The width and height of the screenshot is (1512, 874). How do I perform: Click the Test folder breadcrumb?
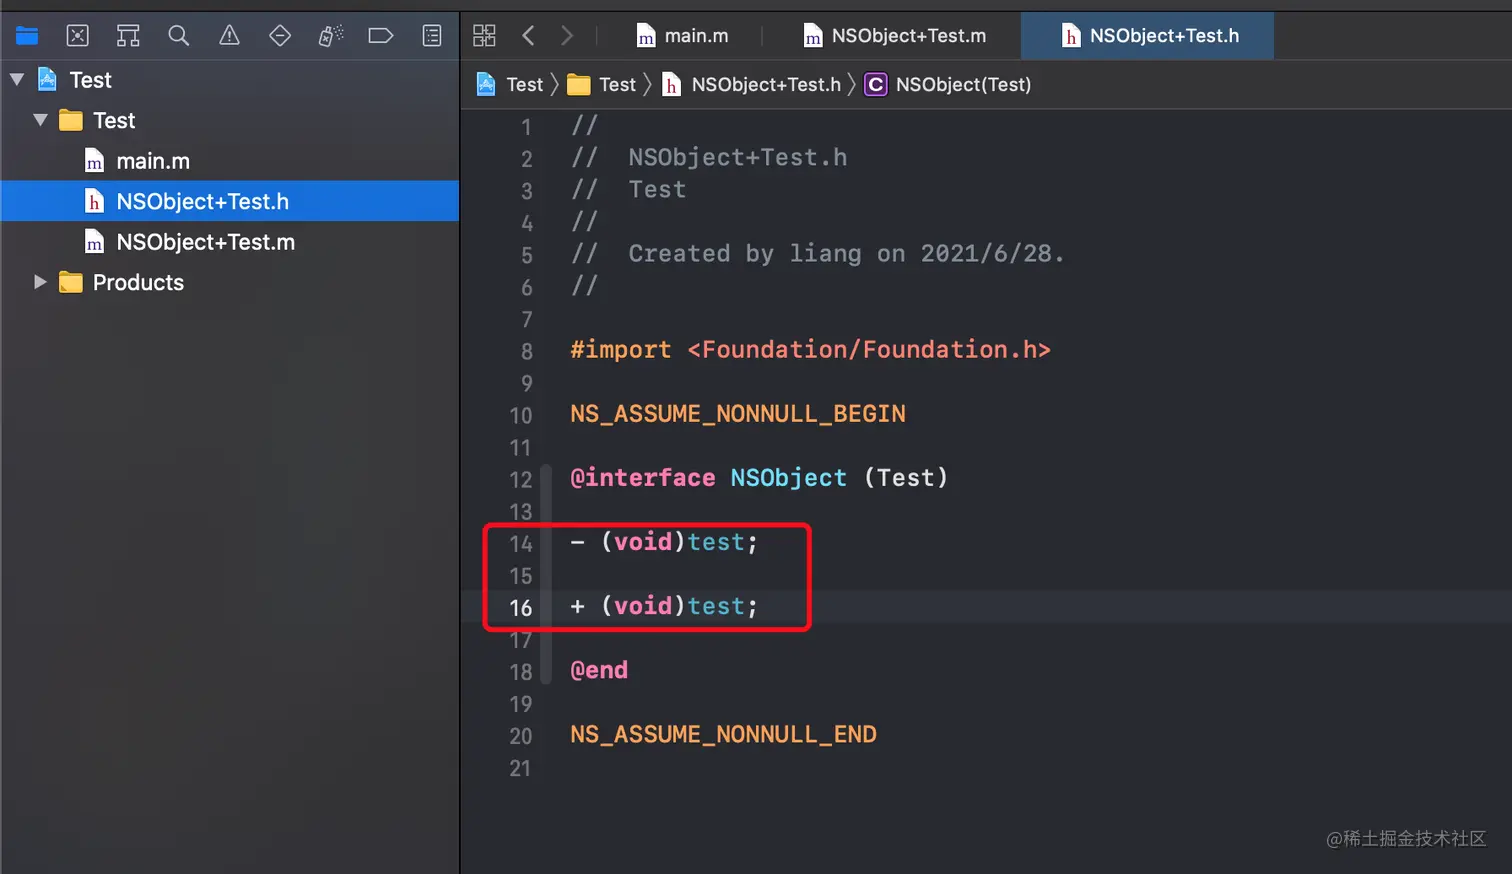tap(602, 85)
